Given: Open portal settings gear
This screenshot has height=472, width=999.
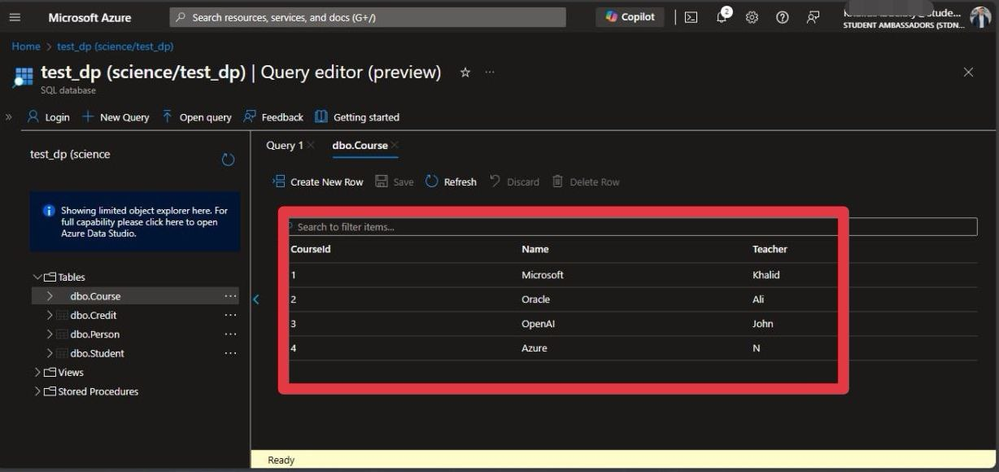Looking at the screenshot, I should [x=752, y=18].
